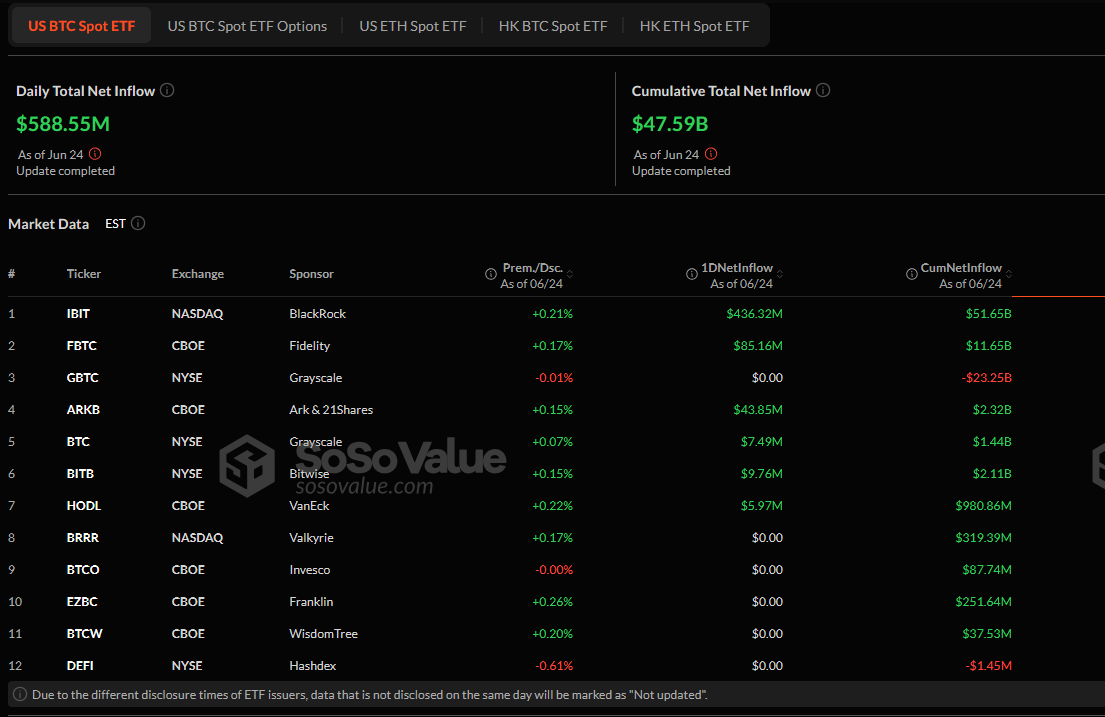The height and width of the screenshot is (717, 1105).
Task: Click Fidelity sponsor name
Action: coord(309,345)
